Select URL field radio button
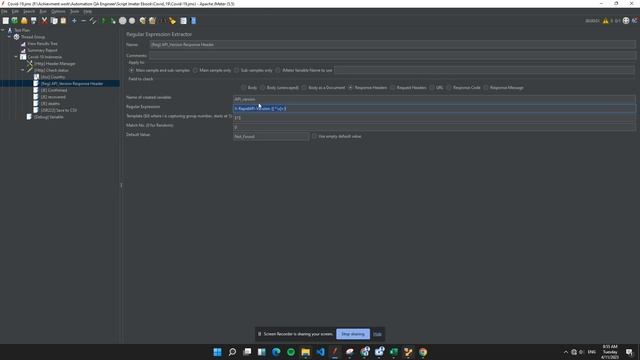This screenshot has width=640, height=360. pyautogui.click(x=432, y=88)
